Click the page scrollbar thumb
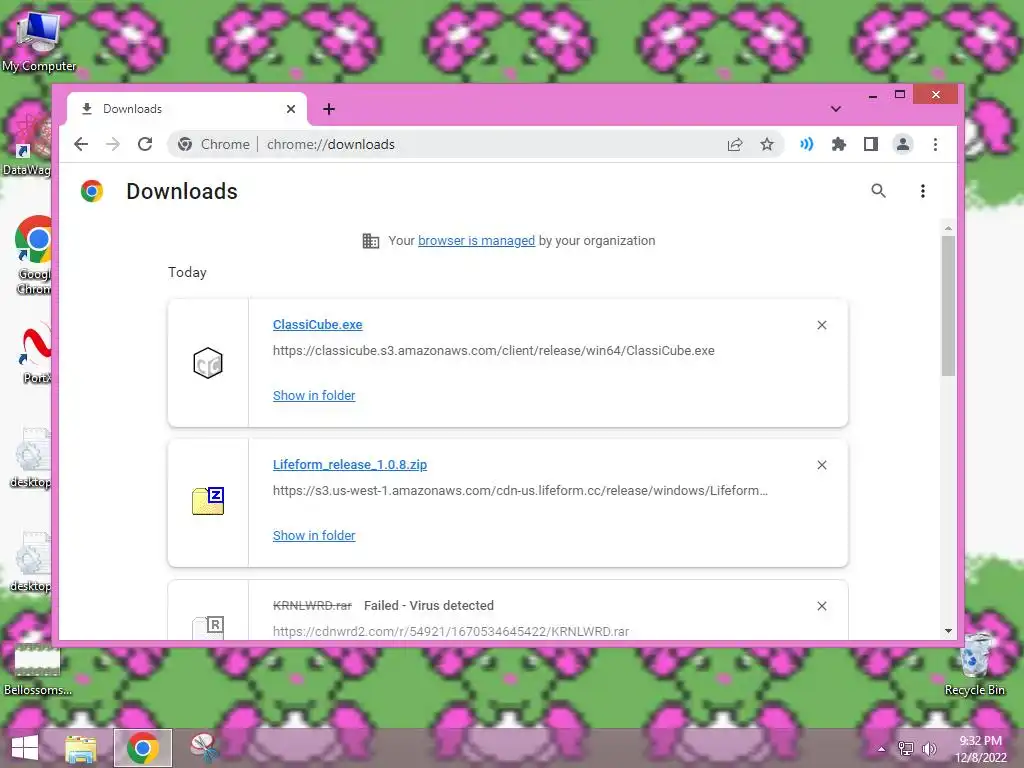Viewport: 1024px width, 768px height. click(948, 306)
